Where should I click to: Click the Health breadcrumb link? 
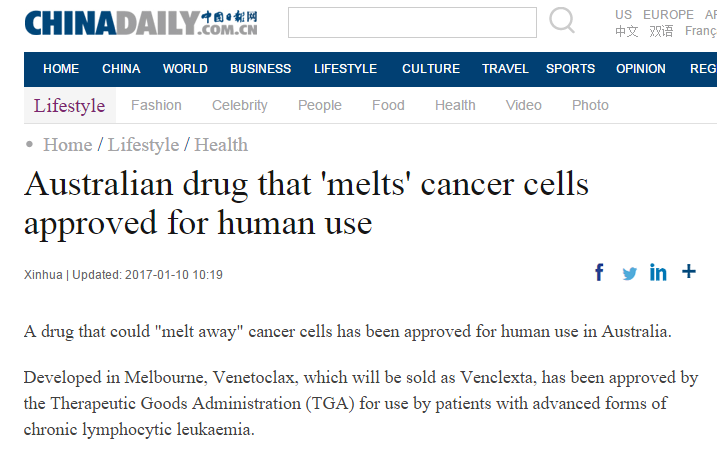click(x=221, y=145)
